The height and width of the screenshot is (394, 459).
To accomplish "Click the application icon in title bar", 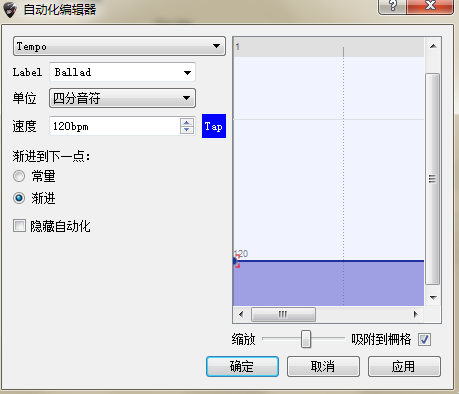I will point(10,10).
